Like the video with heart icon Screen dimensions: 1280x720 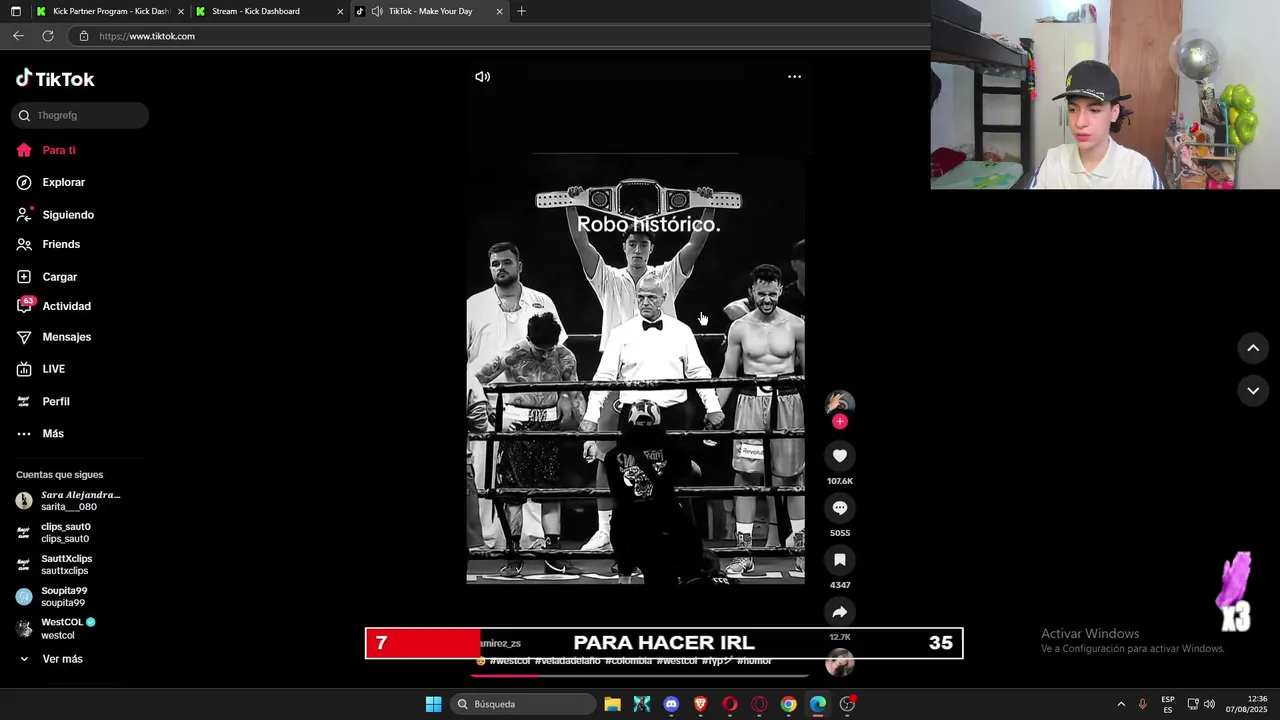[840, 456]
